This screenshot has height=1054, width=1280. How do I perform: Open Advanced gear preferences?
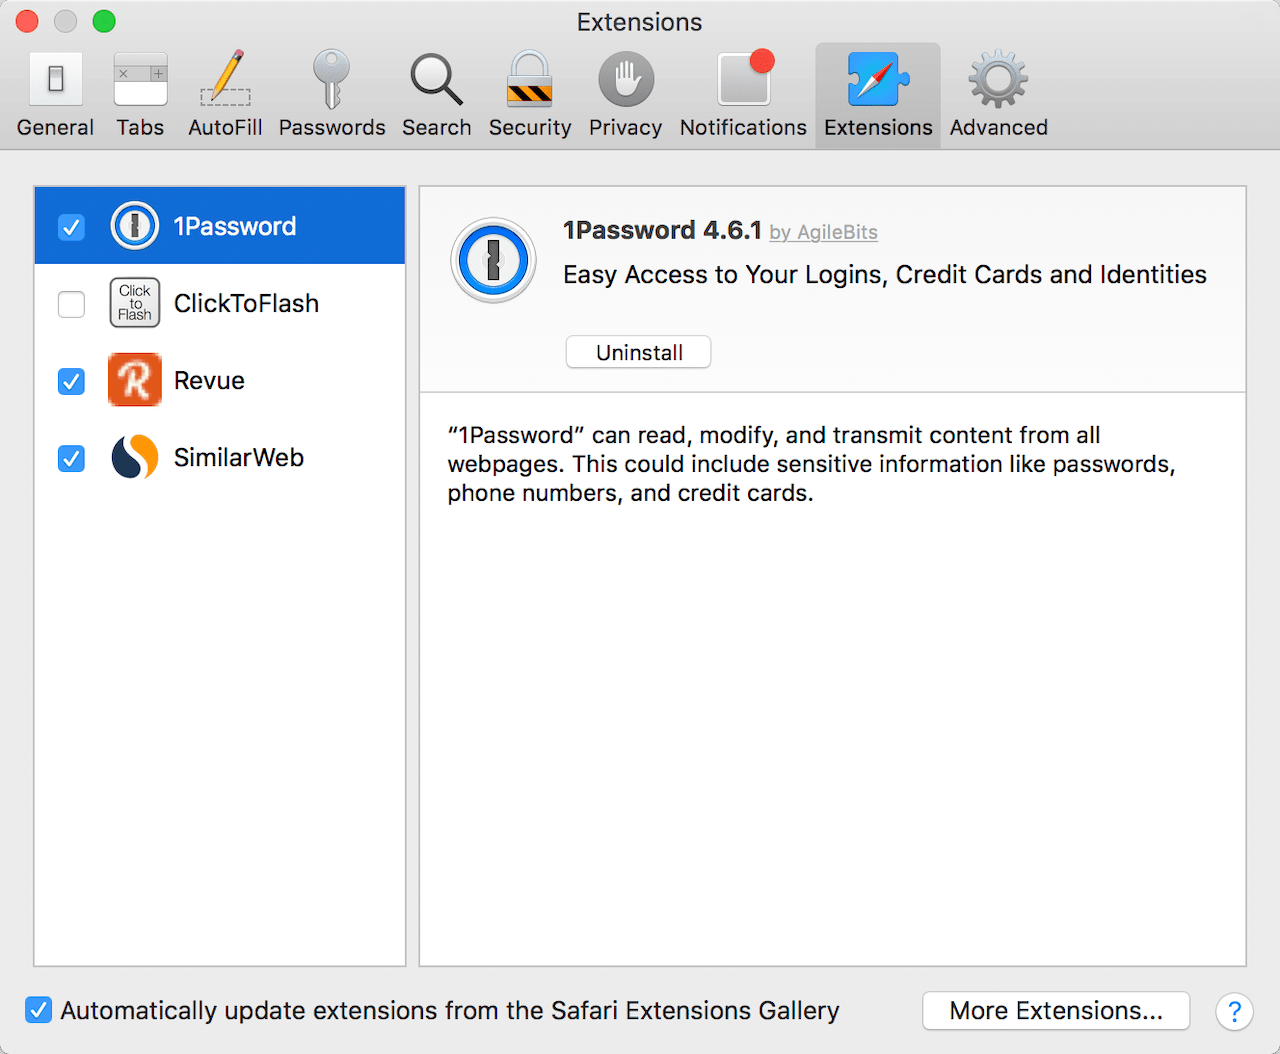(x=998, y=96)
